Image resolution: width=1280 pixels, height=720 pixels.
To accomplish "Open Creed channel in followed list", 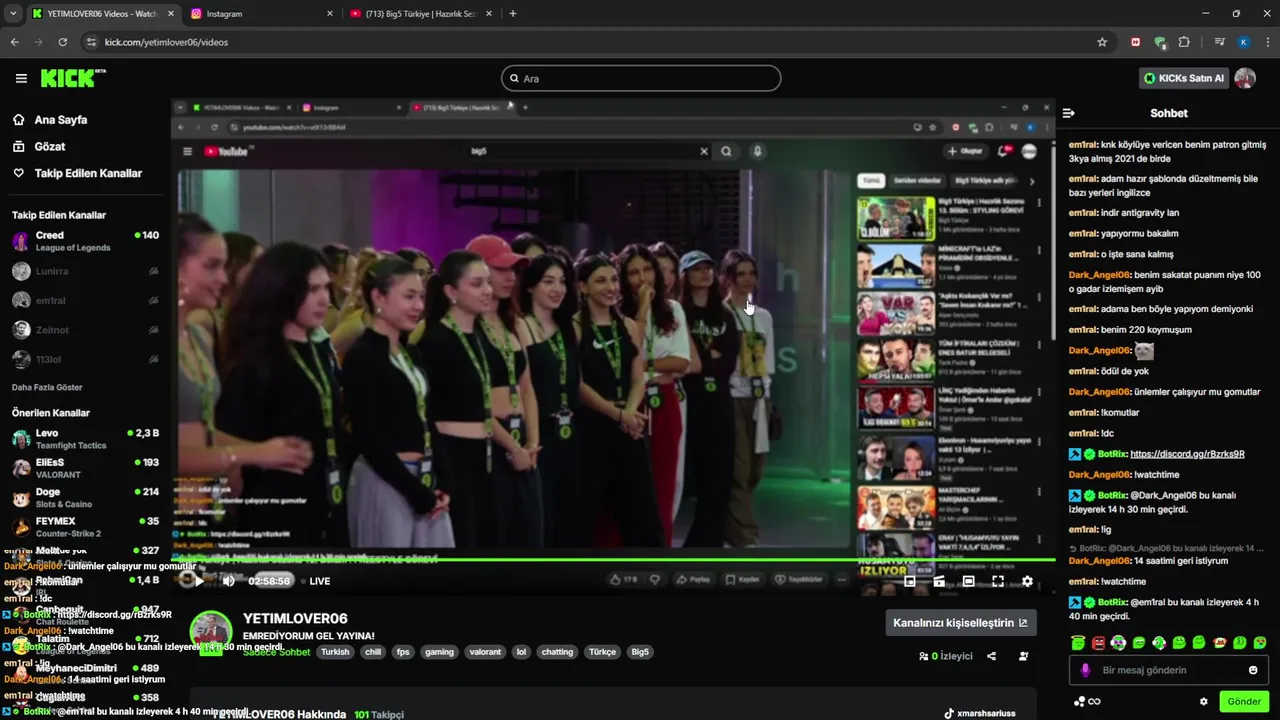I will 85,241.
